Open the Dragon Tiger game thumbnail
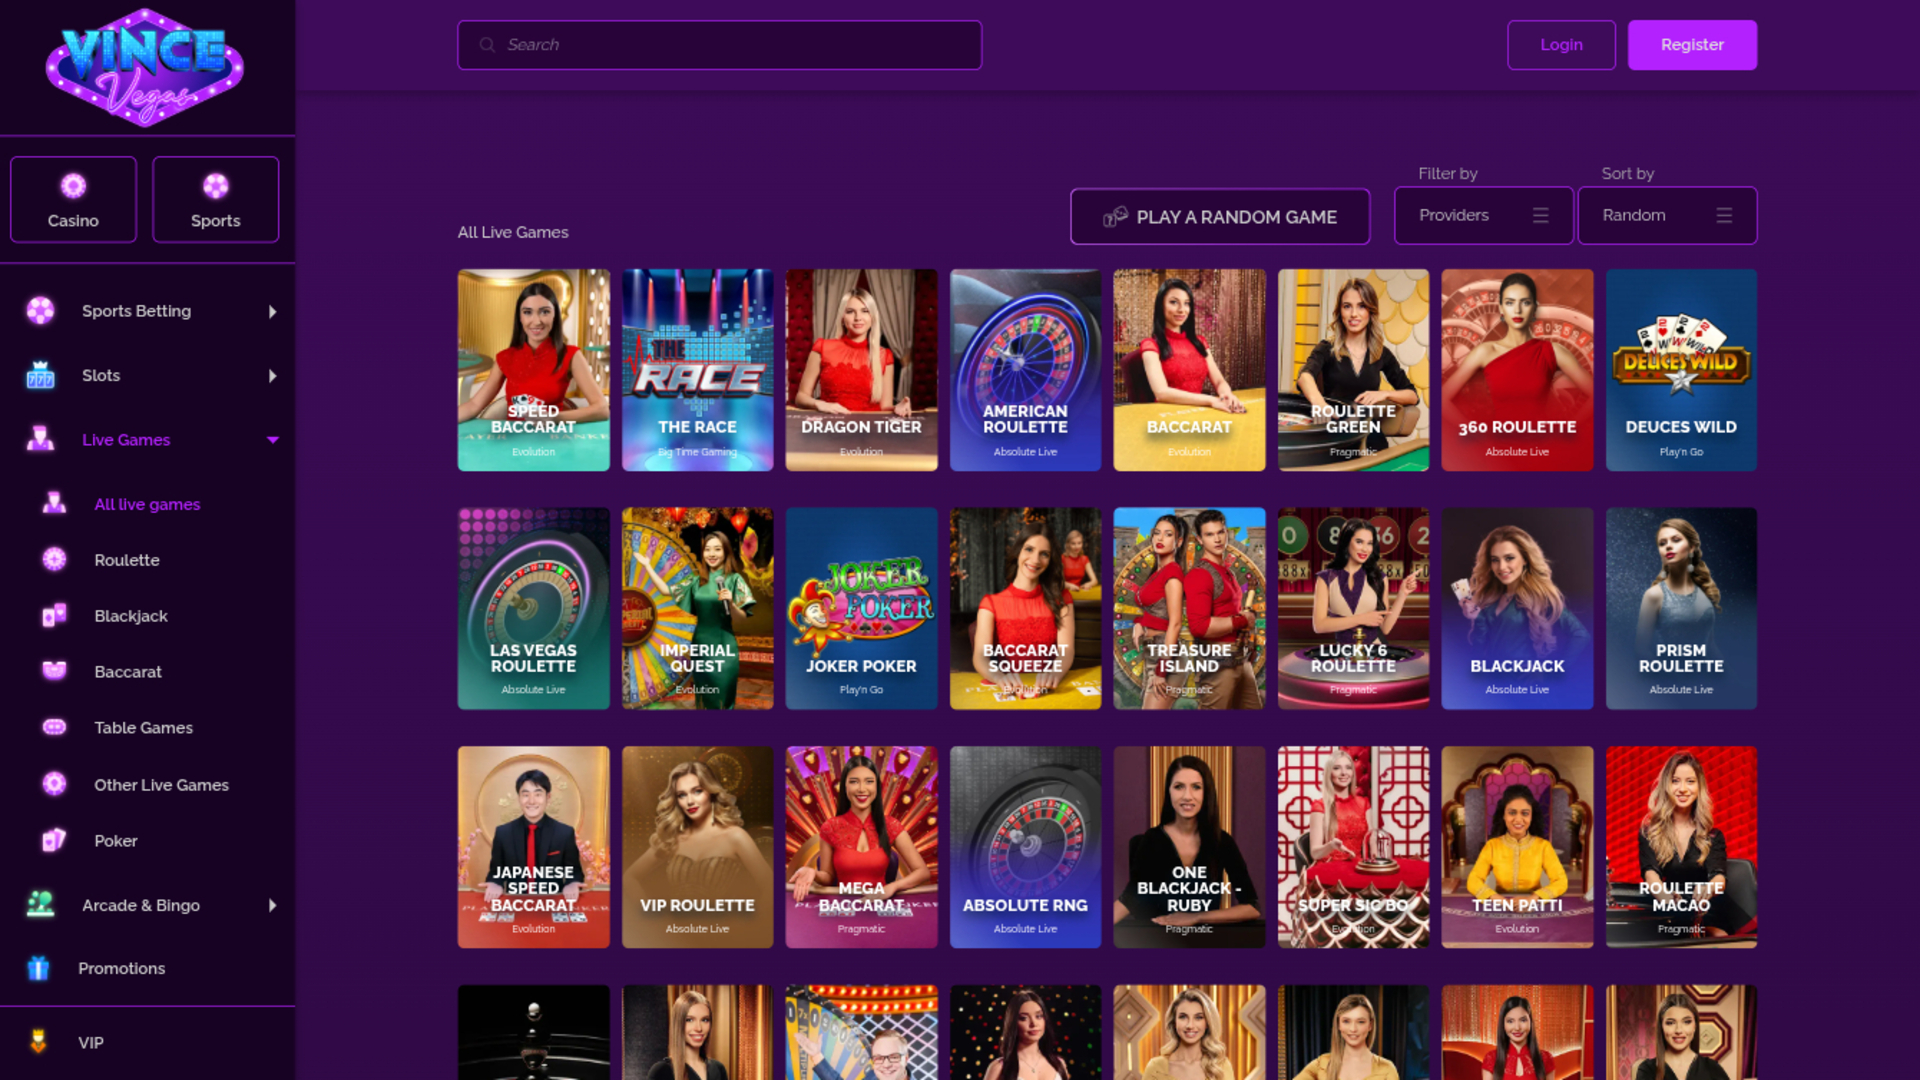Image resolution: width=1920 pixels, height=1080 pixels. click(861, 370)
